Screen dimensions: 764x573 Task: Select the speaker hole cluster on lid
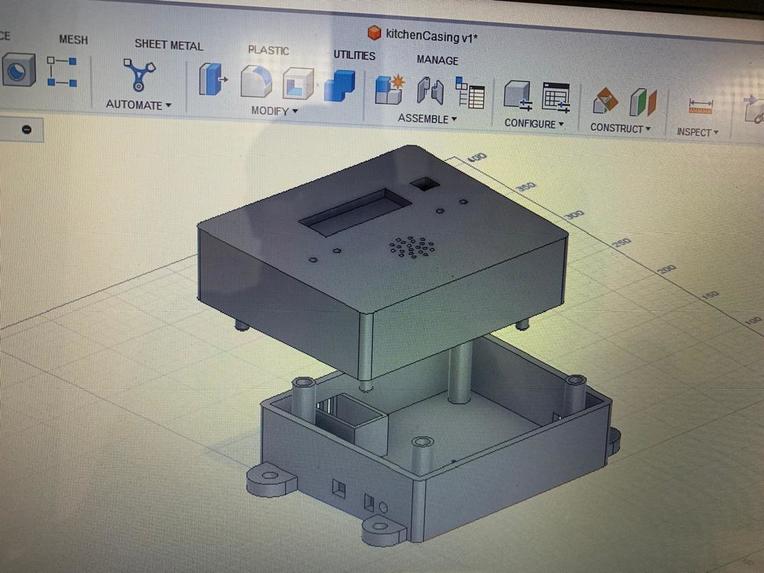412,248
